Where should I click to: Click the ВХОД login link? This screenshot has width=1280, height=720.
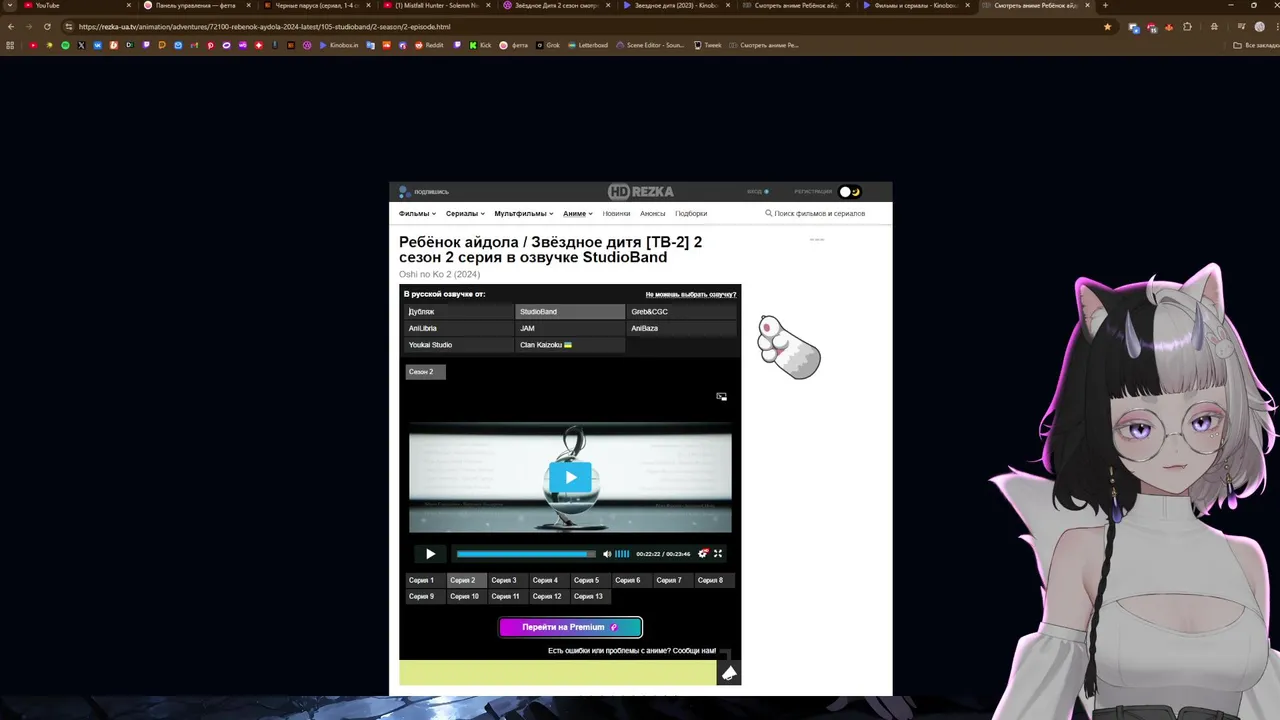[x=757, y=191]
